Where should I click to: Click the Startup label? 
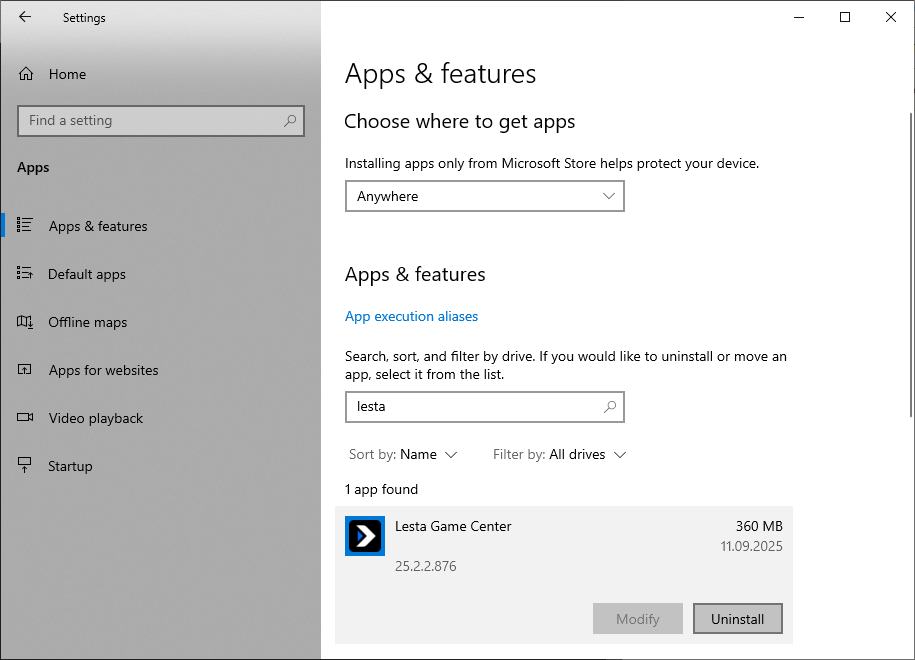point(70,466)
